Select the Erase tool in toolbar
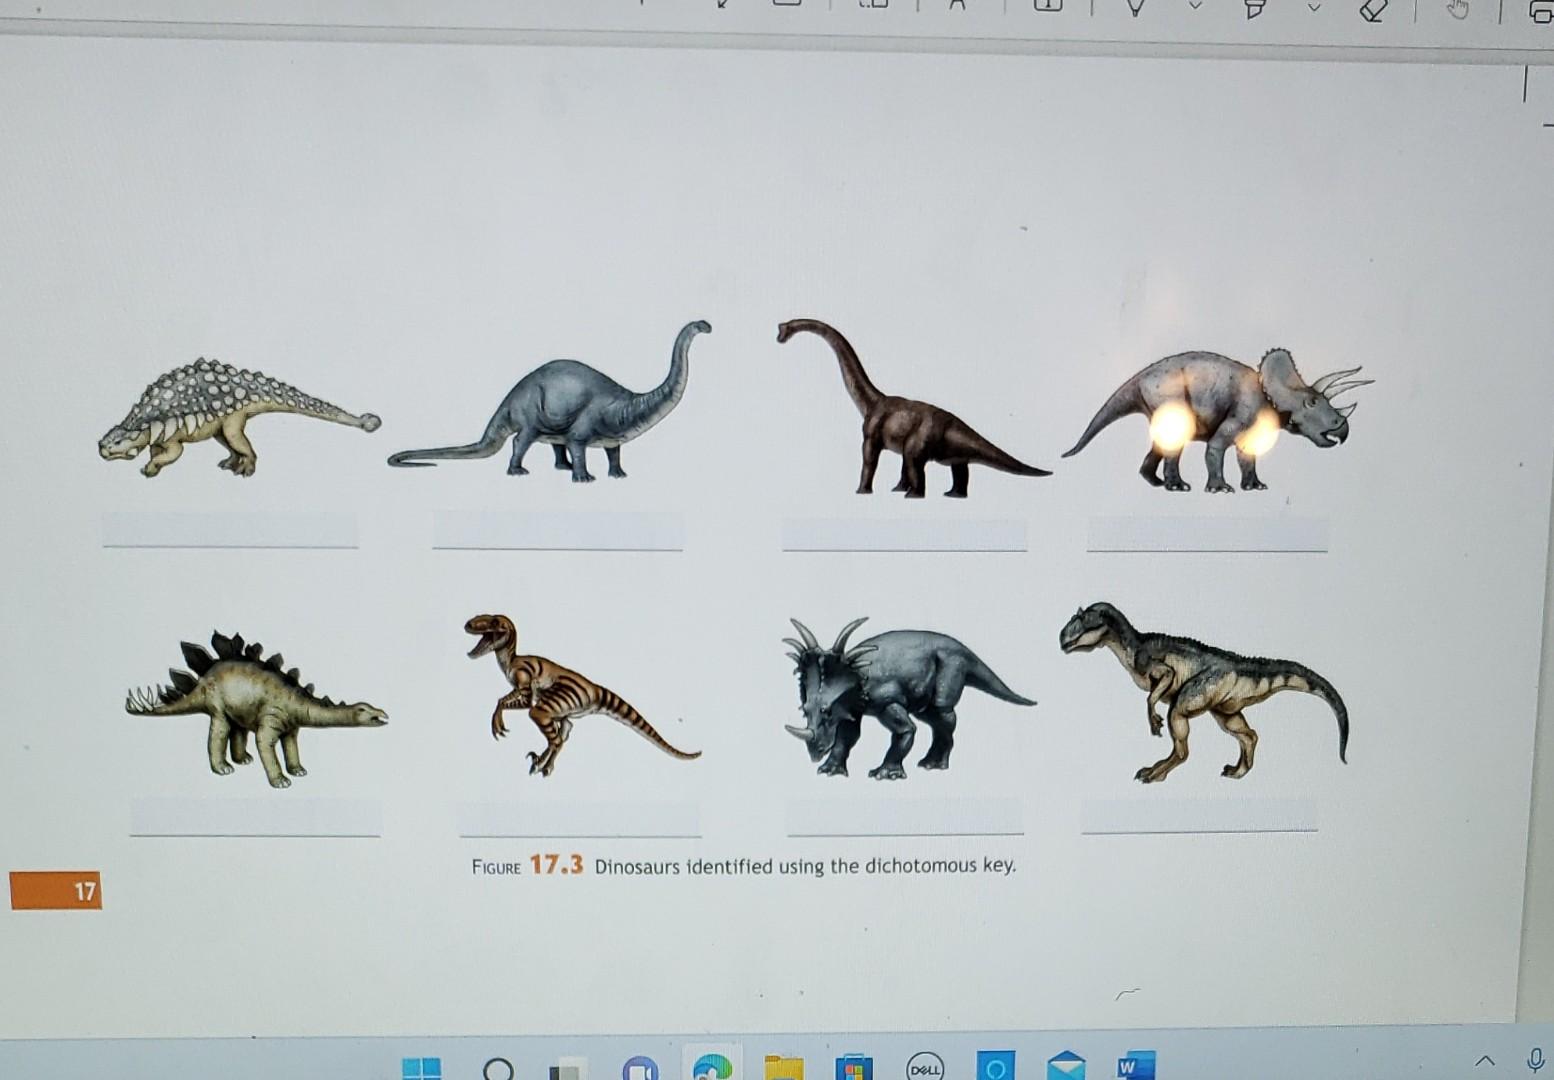The width and height of the screenshot is (1554, 1080). pos(1374,10)
